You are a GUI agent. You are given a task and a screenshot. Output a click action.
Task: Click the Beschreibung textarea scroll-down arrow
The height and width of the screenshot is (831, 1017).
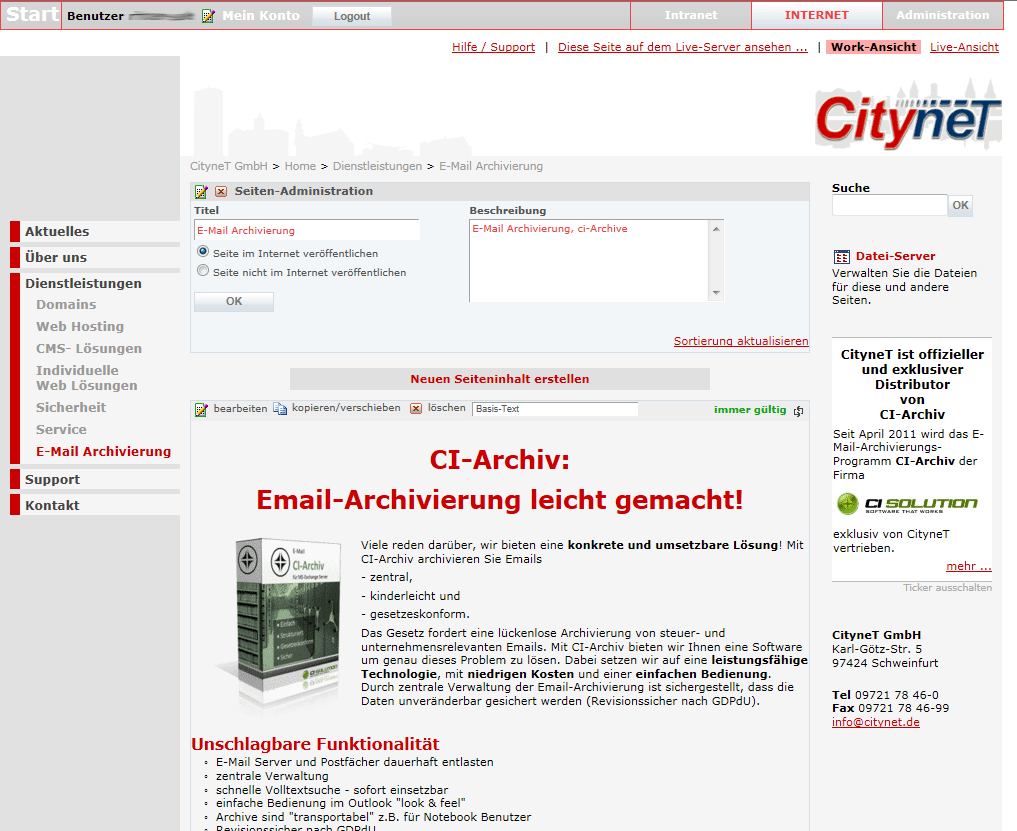(x=716, y=293)
